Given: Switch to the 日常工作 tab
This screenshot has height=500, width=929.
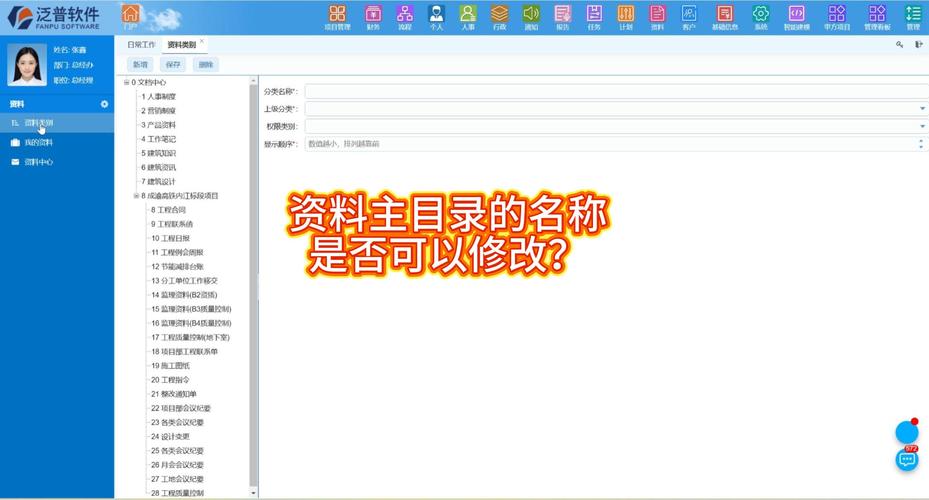Looking at the screenshot, I should 141,44.
